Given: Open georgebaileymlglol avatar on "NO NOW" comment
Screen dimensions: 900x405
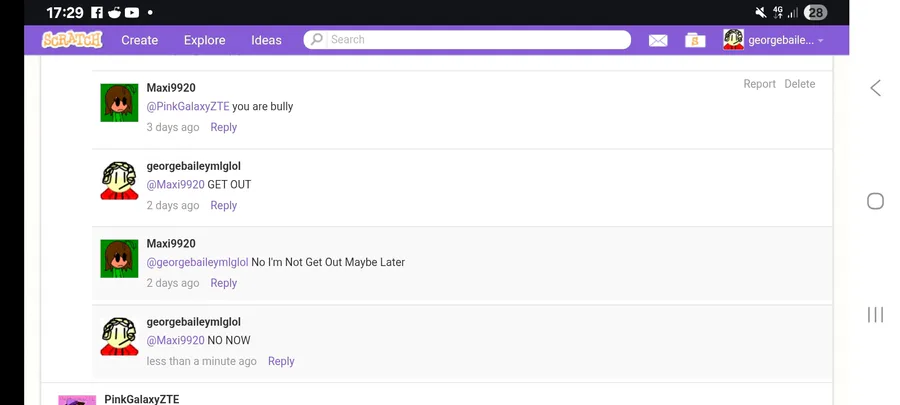Looking at the screenshot, I should (119, 336).
